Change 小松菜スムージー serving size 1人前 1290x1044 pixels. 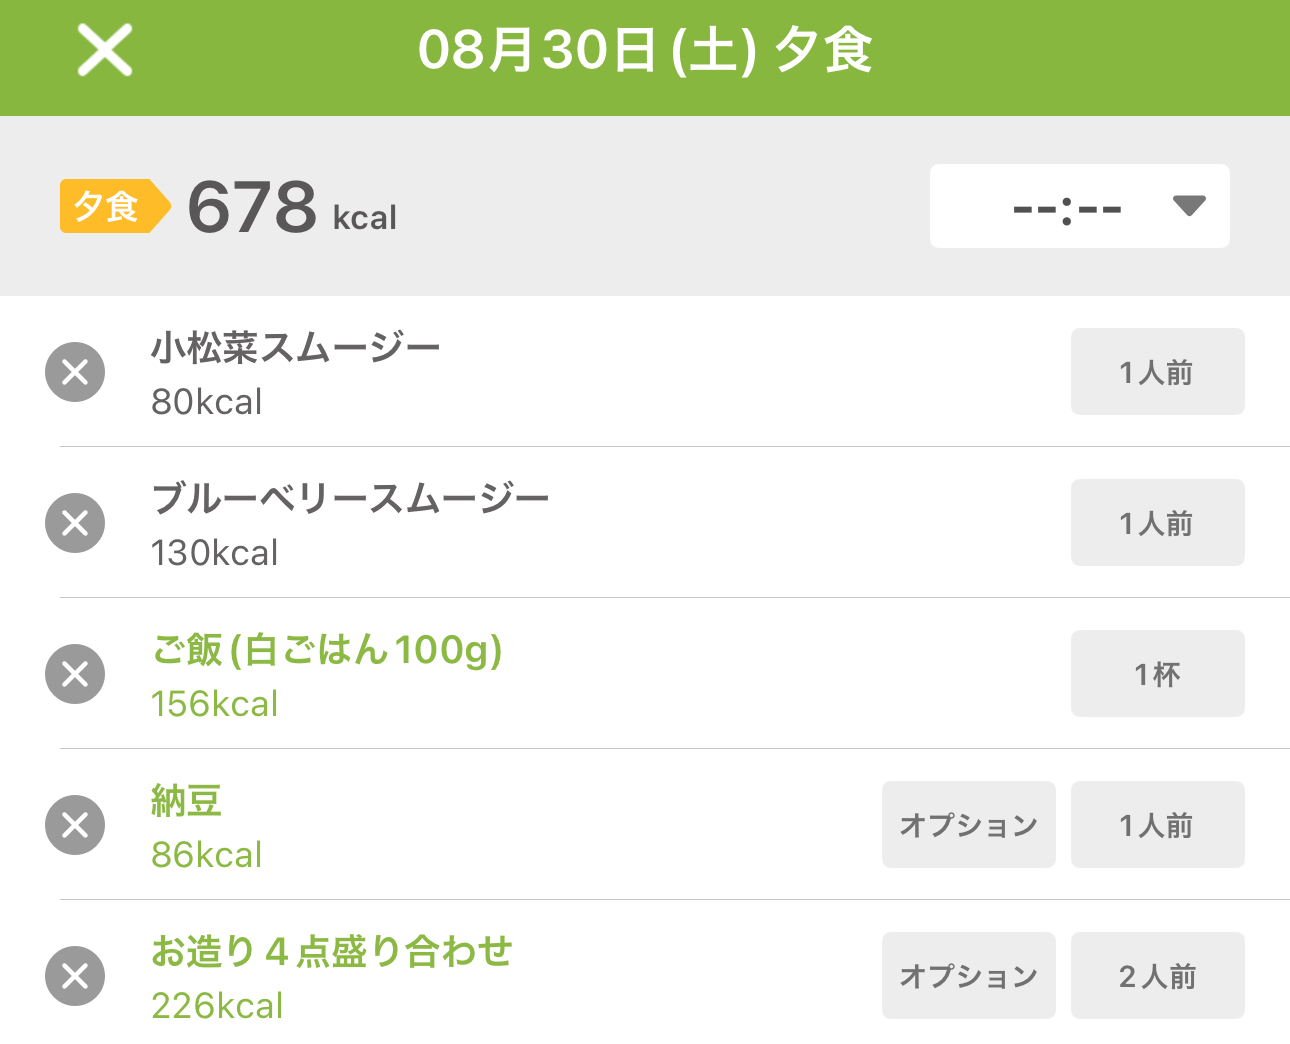point(1158,371)
